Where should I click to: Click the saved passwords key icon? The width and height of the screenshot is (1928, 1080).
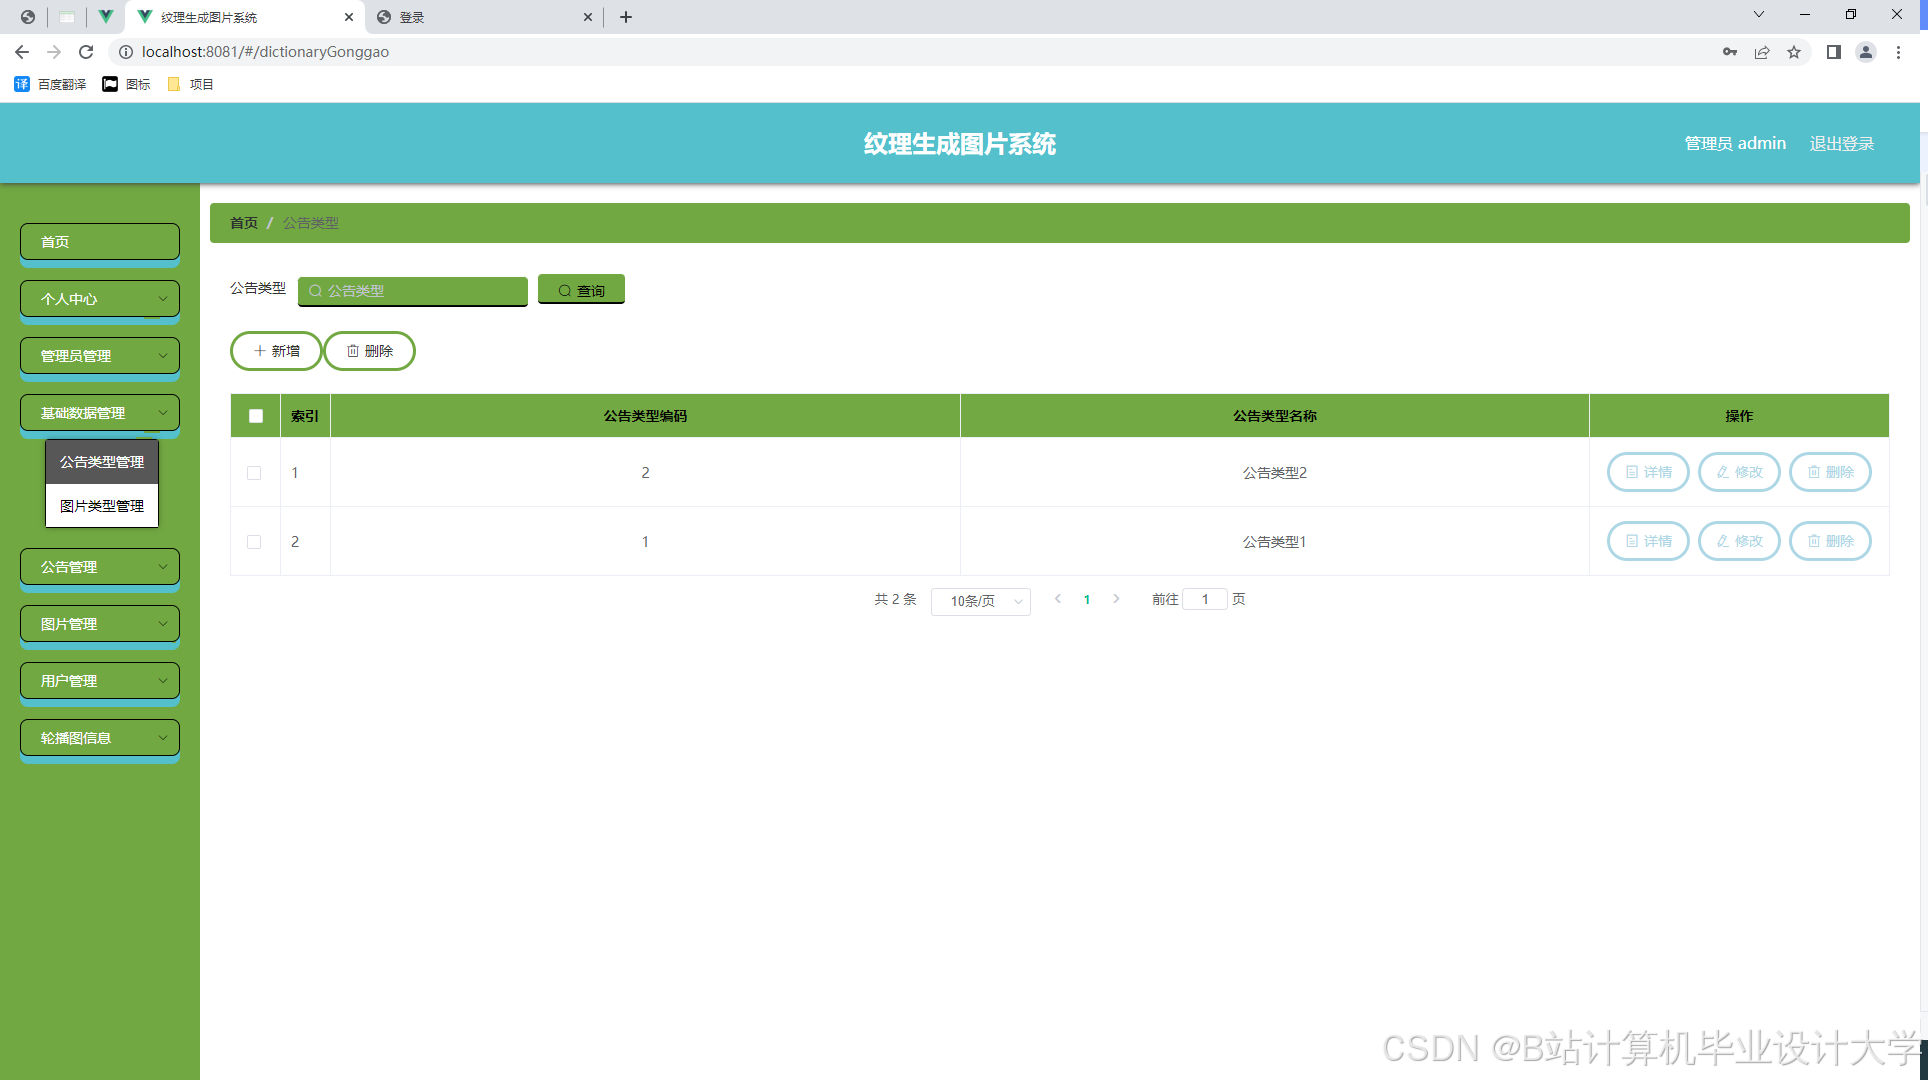click(1730, 52)
